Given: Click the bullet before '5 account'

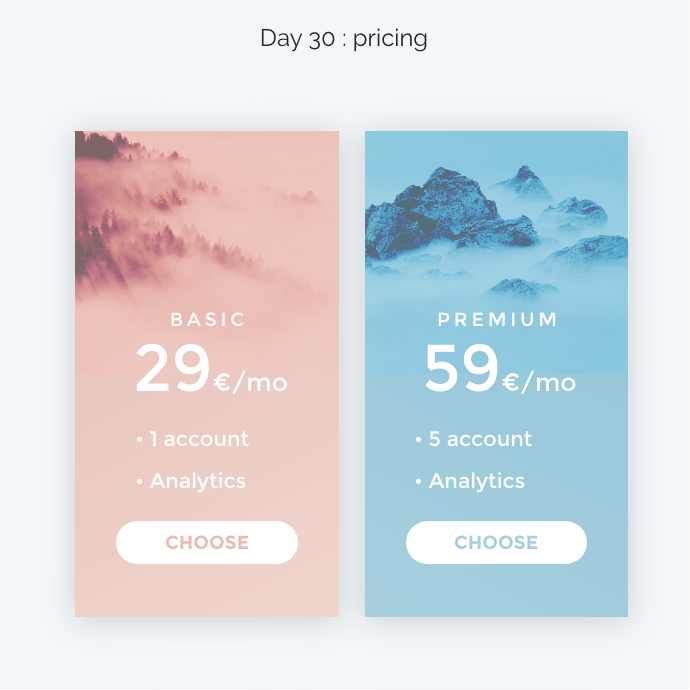Looking at the screenshot, I should pos(418,439).
